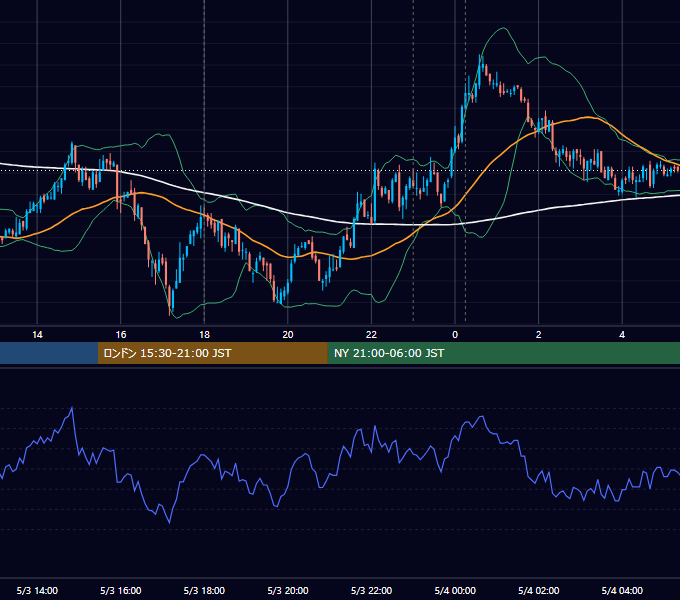The image size is (680, 600).
Task: Click the 14 hour axis label
Action: [37, 335]
